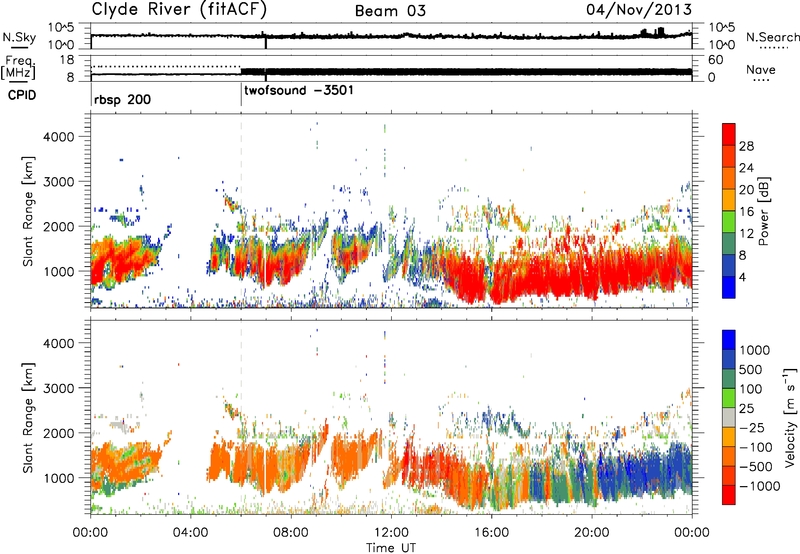800x554 pixels.
Task: Click the 'N.Sky' legend label
Action: coord(19,37)
